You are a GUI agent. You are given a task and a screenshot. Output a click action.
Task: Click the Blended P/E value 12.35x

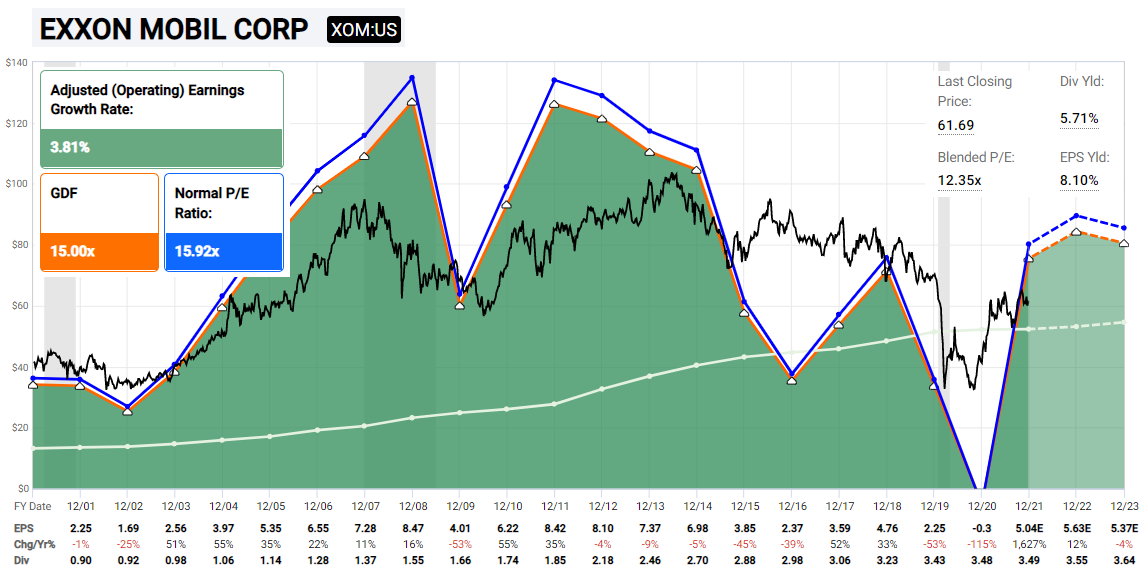point(959,181)
